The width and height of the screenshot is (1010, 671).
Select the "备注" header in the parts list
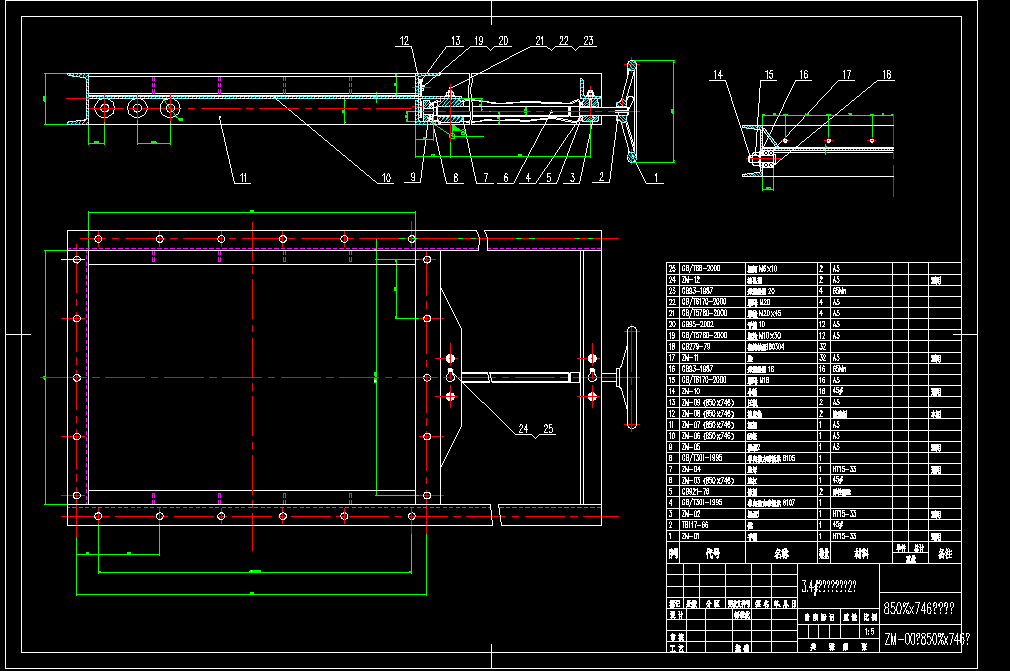945,553
